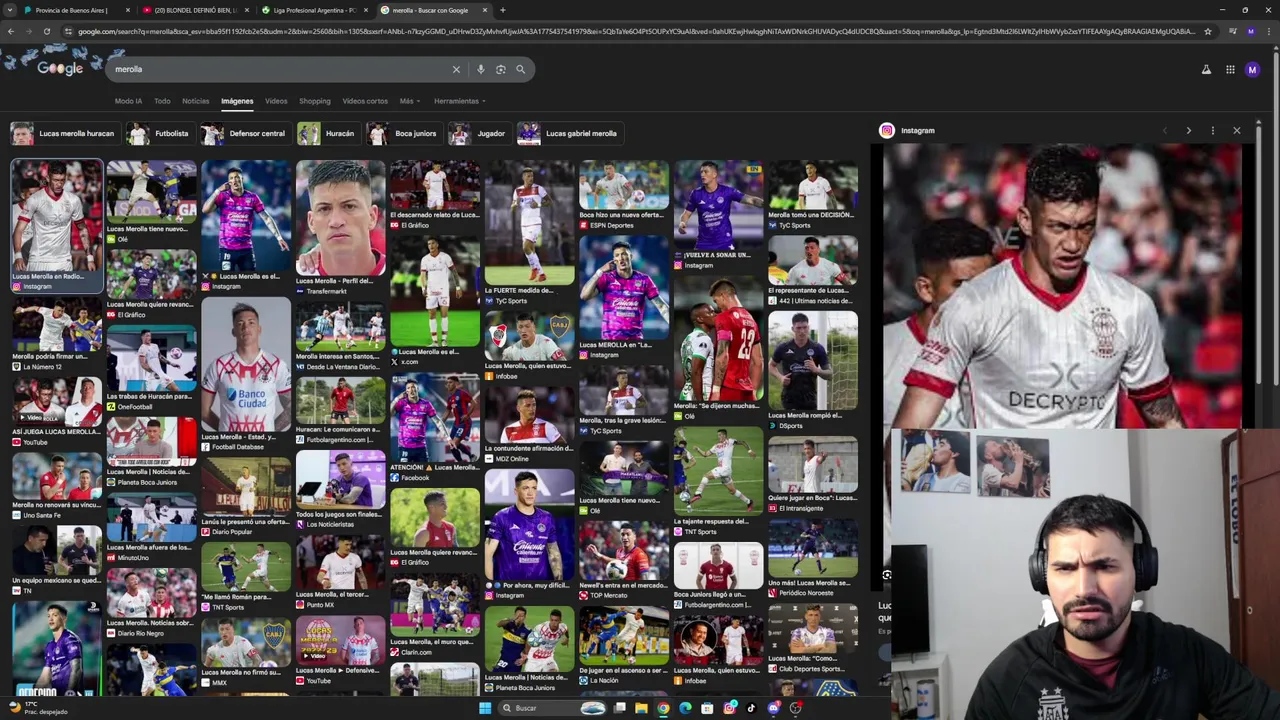Reload the page

(47, 31)
